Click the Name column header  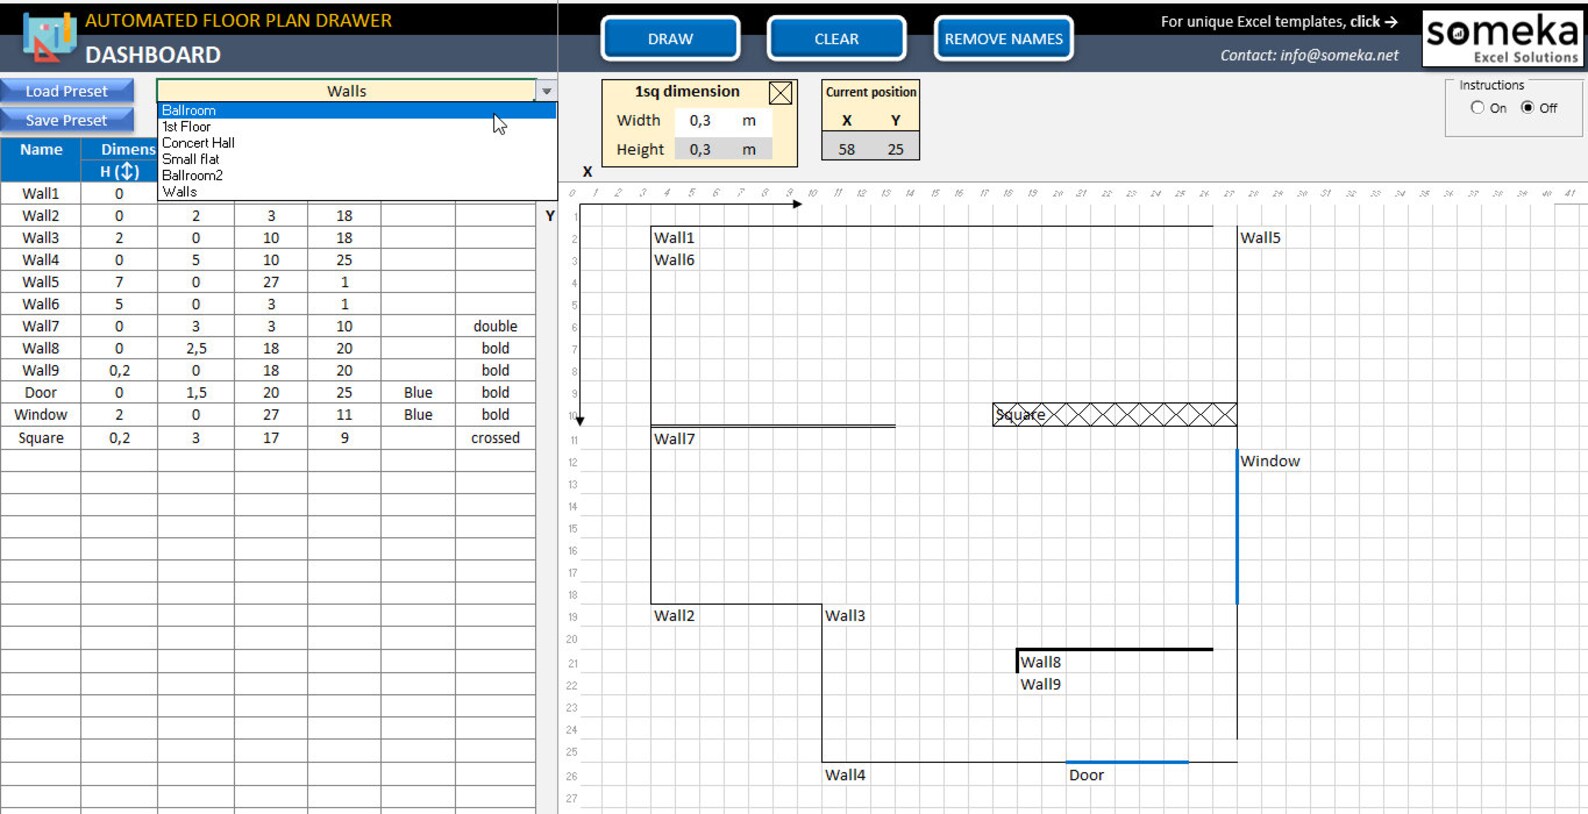41,149
